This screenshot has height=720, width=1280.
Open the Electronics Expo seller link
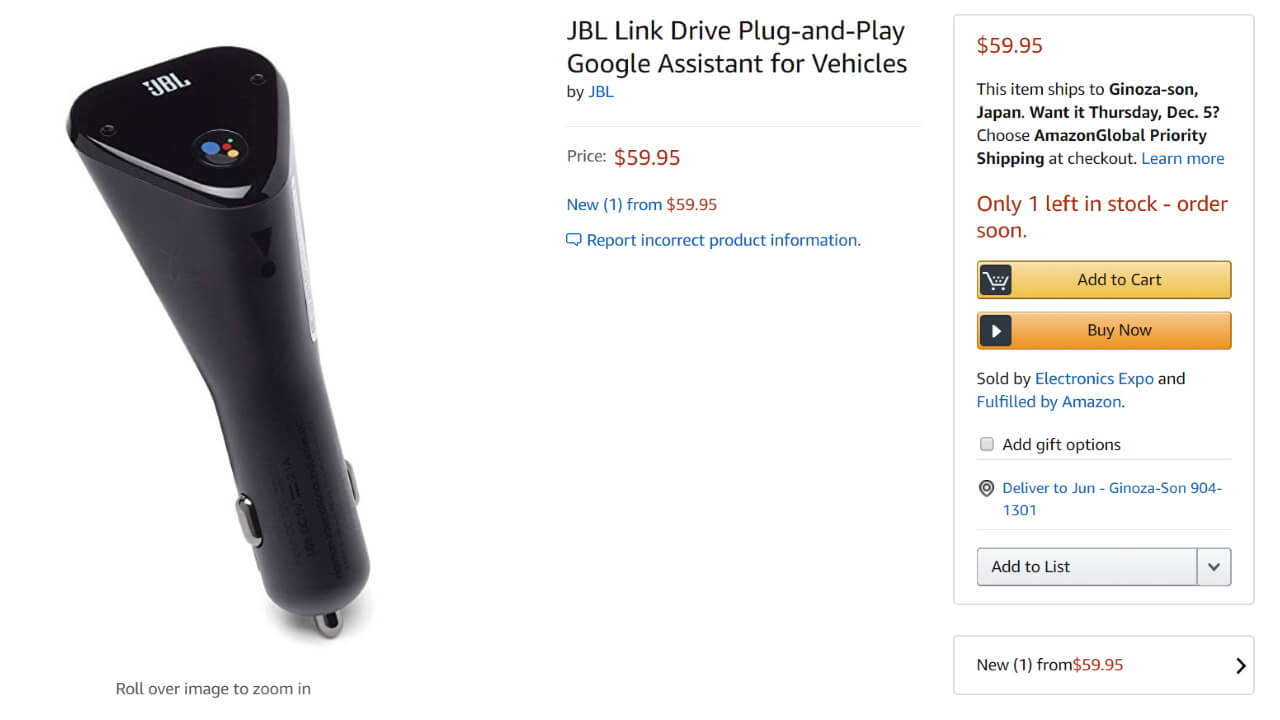pos(1094,379)
